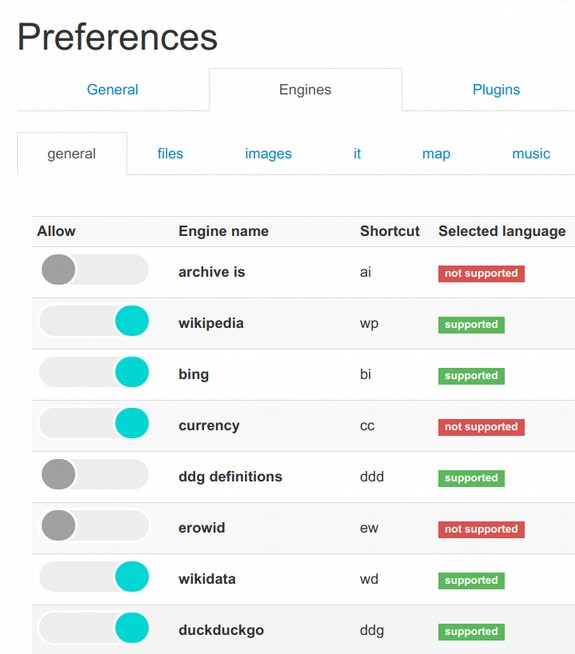Select the duckduckgo engine name
This screenshot has width=575, height=654.
pos(221,630)
